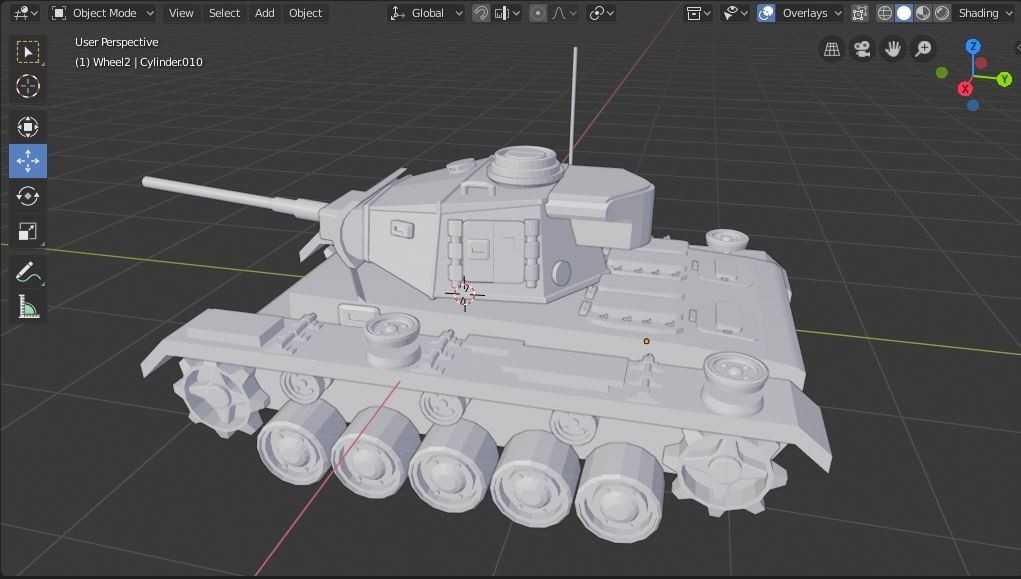The height and width of the screenshot is (579, 1021).
Task: Open the View menu
Action: (x=181, y=13)
